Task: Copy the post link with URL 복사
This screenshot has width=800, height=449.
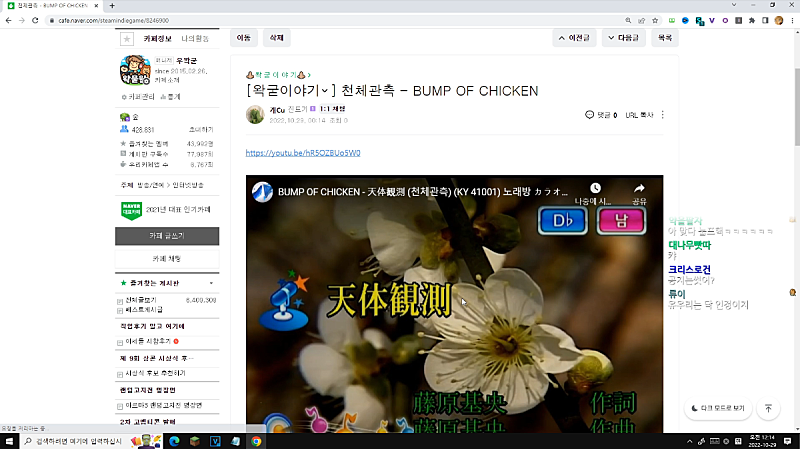Action: pos(639,115)
